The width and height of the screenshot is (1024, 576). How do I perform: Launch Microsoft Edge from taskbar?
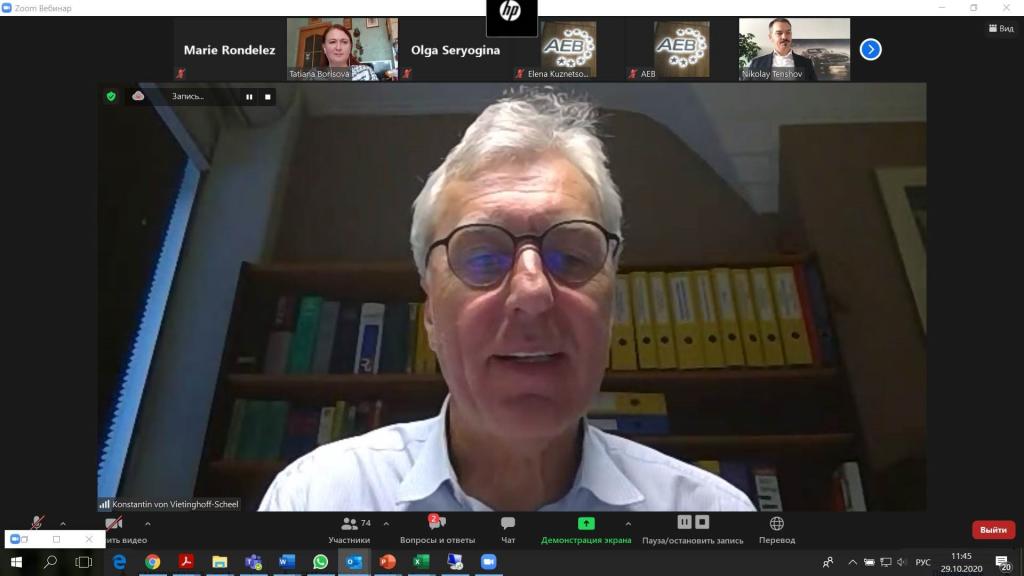tap(120, 562)
